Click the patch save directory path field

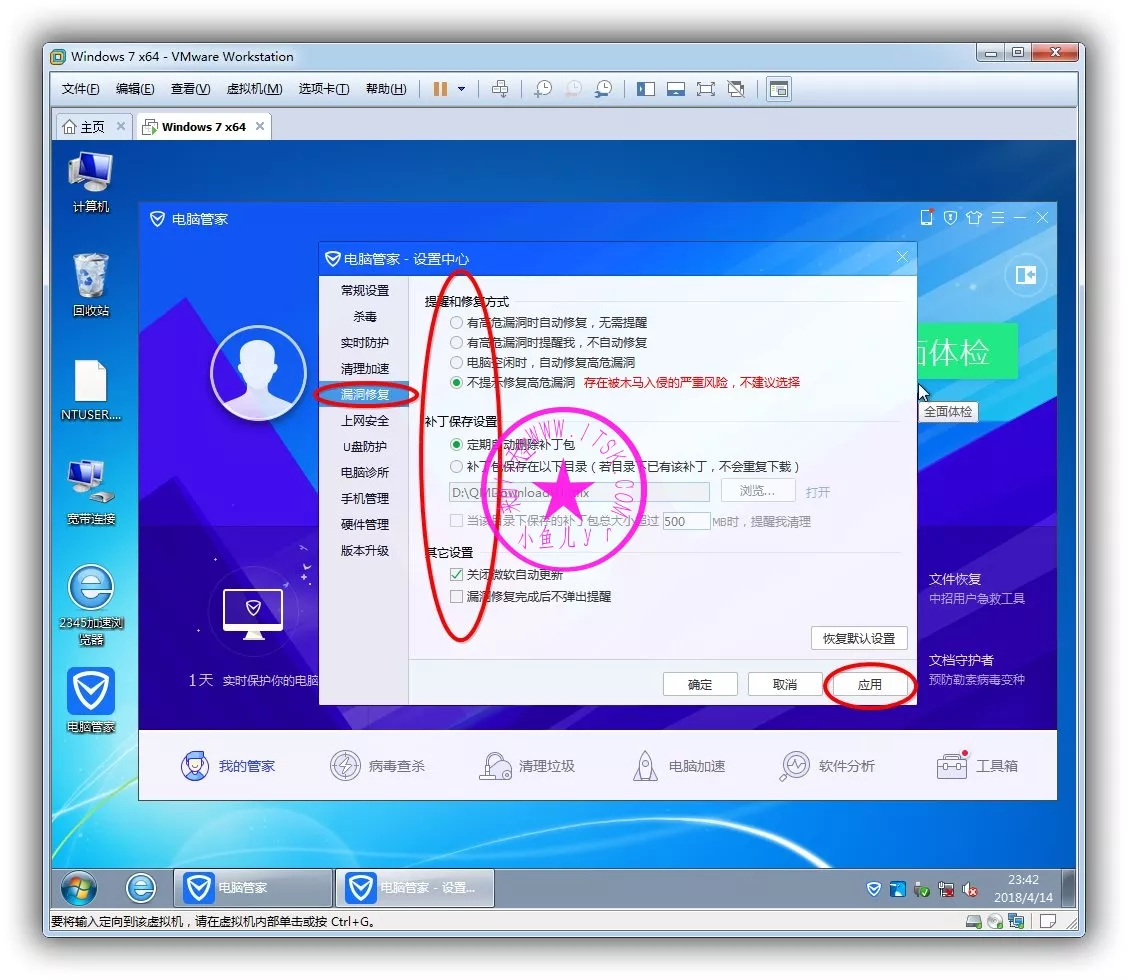580,491
